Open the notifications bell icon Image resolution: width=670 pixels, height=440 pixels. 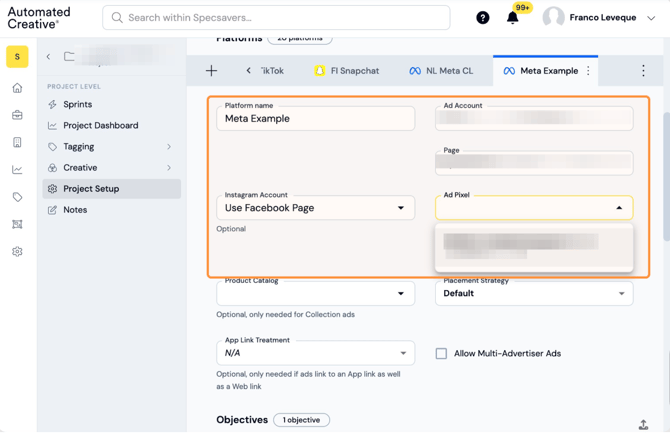point(512,18)
